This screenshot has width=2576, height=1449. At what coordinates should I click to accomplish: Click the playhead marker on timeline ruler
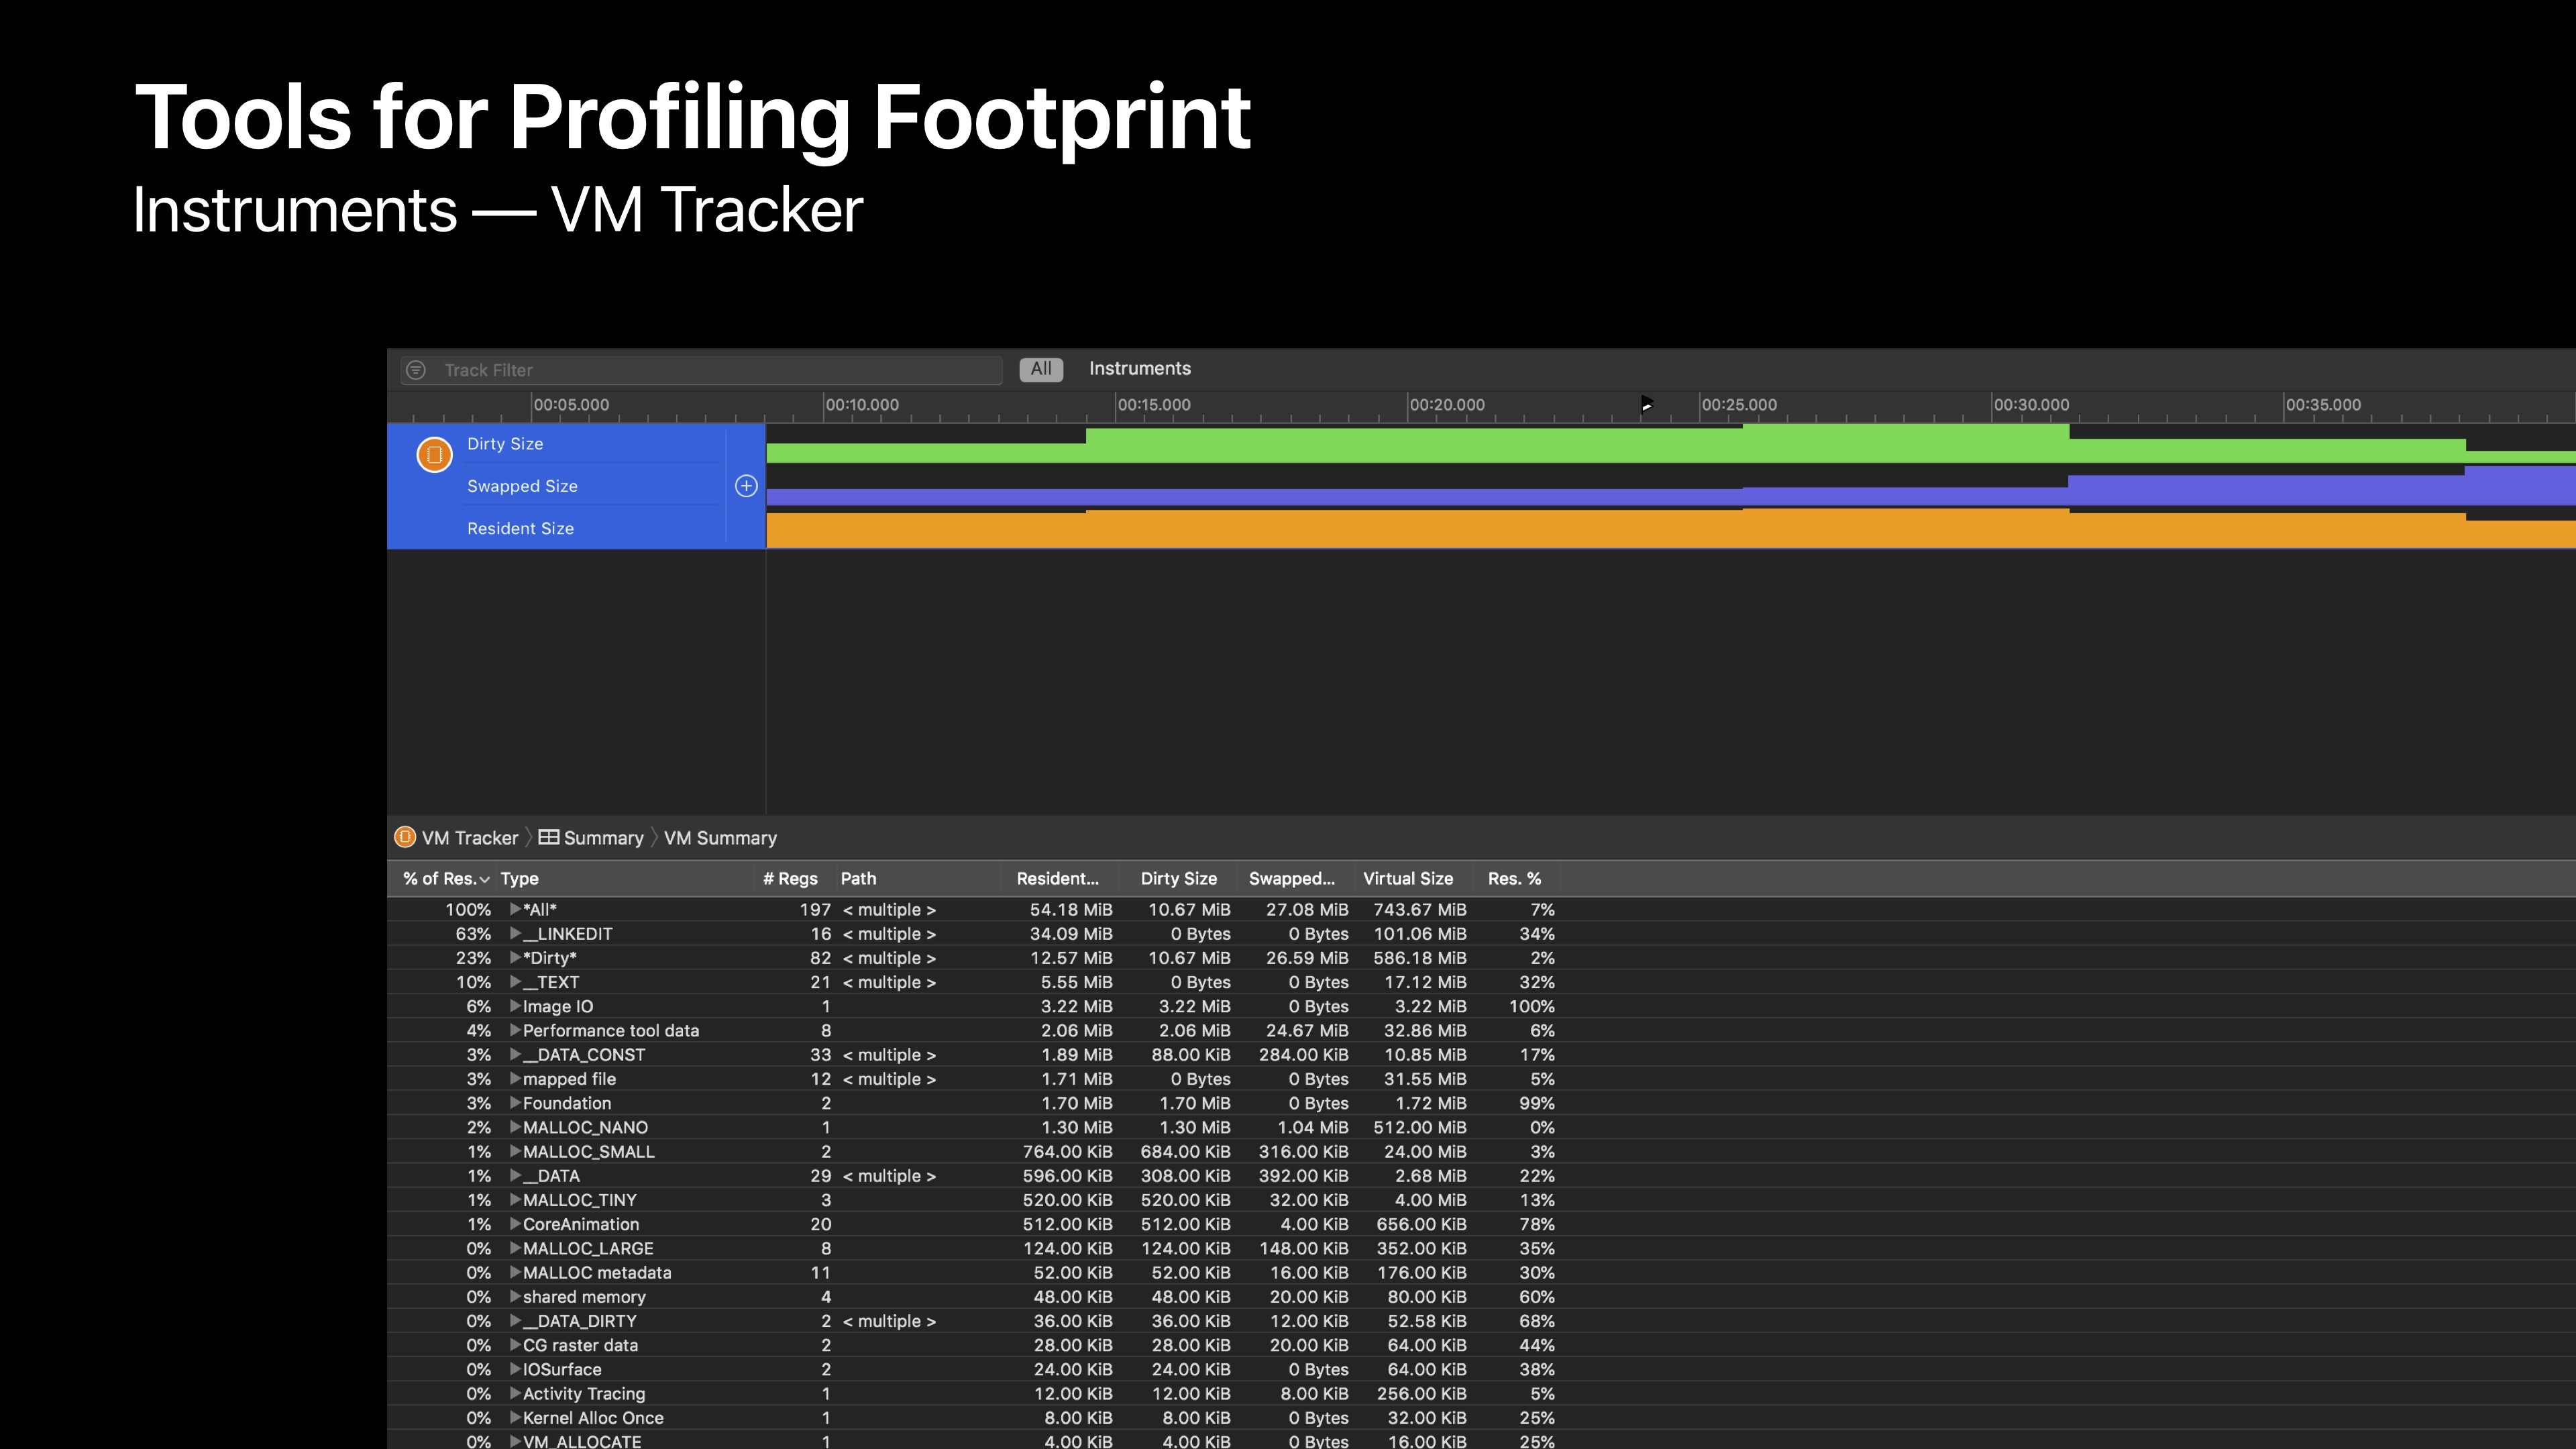[x=1646, y=404]
